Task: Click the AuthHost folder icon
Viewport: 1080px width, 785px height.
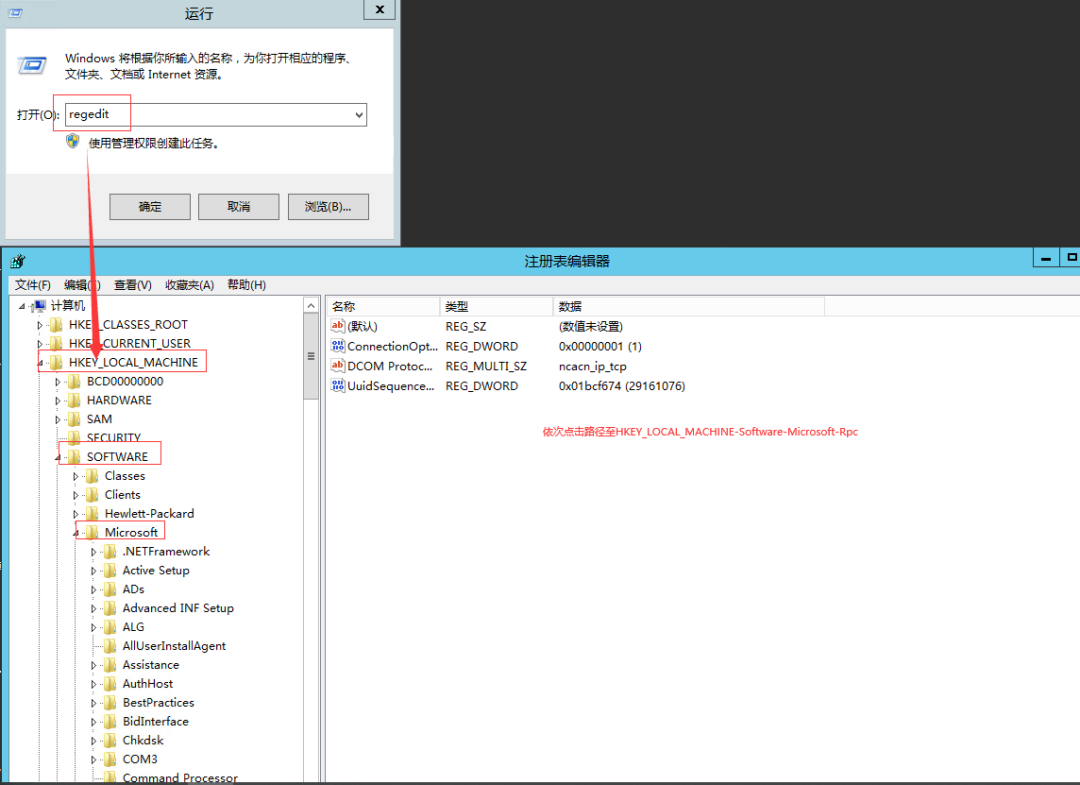Action: point(110,684)
